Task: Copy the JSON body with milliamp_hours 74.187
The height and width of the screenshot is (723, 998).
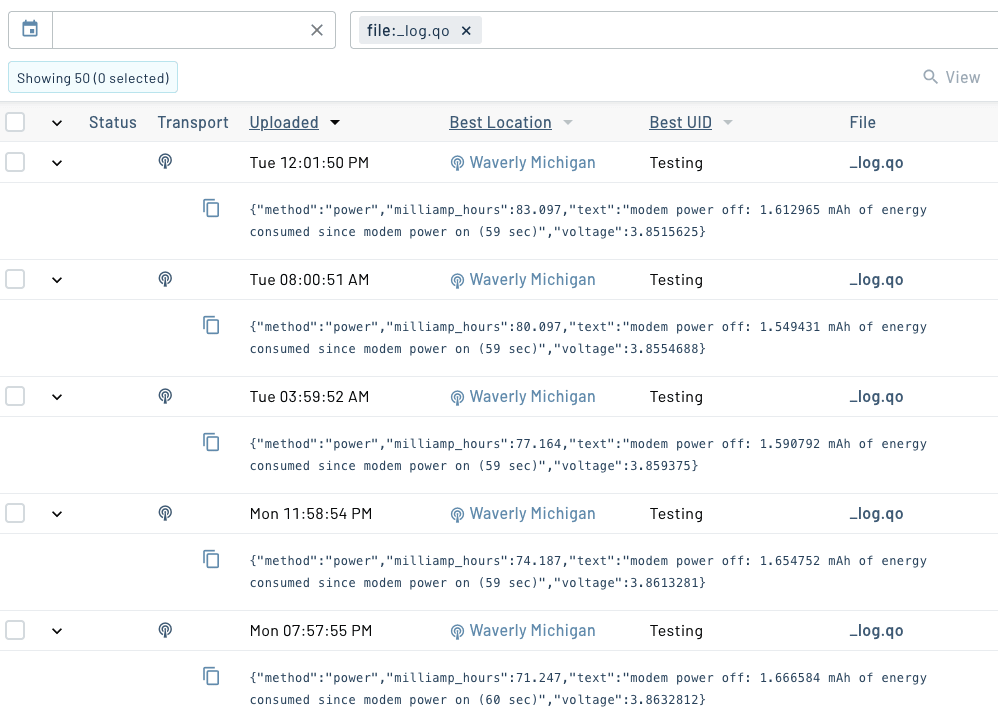Action: pyautogui.click(x=211, y=559)
